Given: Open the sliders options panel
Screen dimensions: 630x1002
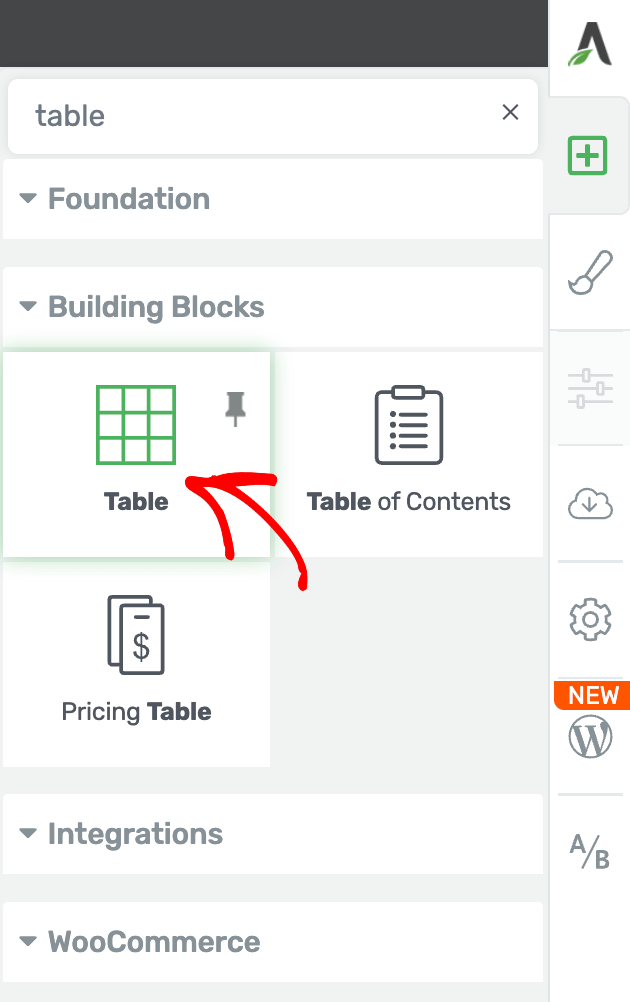Looking at the screenshot, I should [x=590, y=388].
